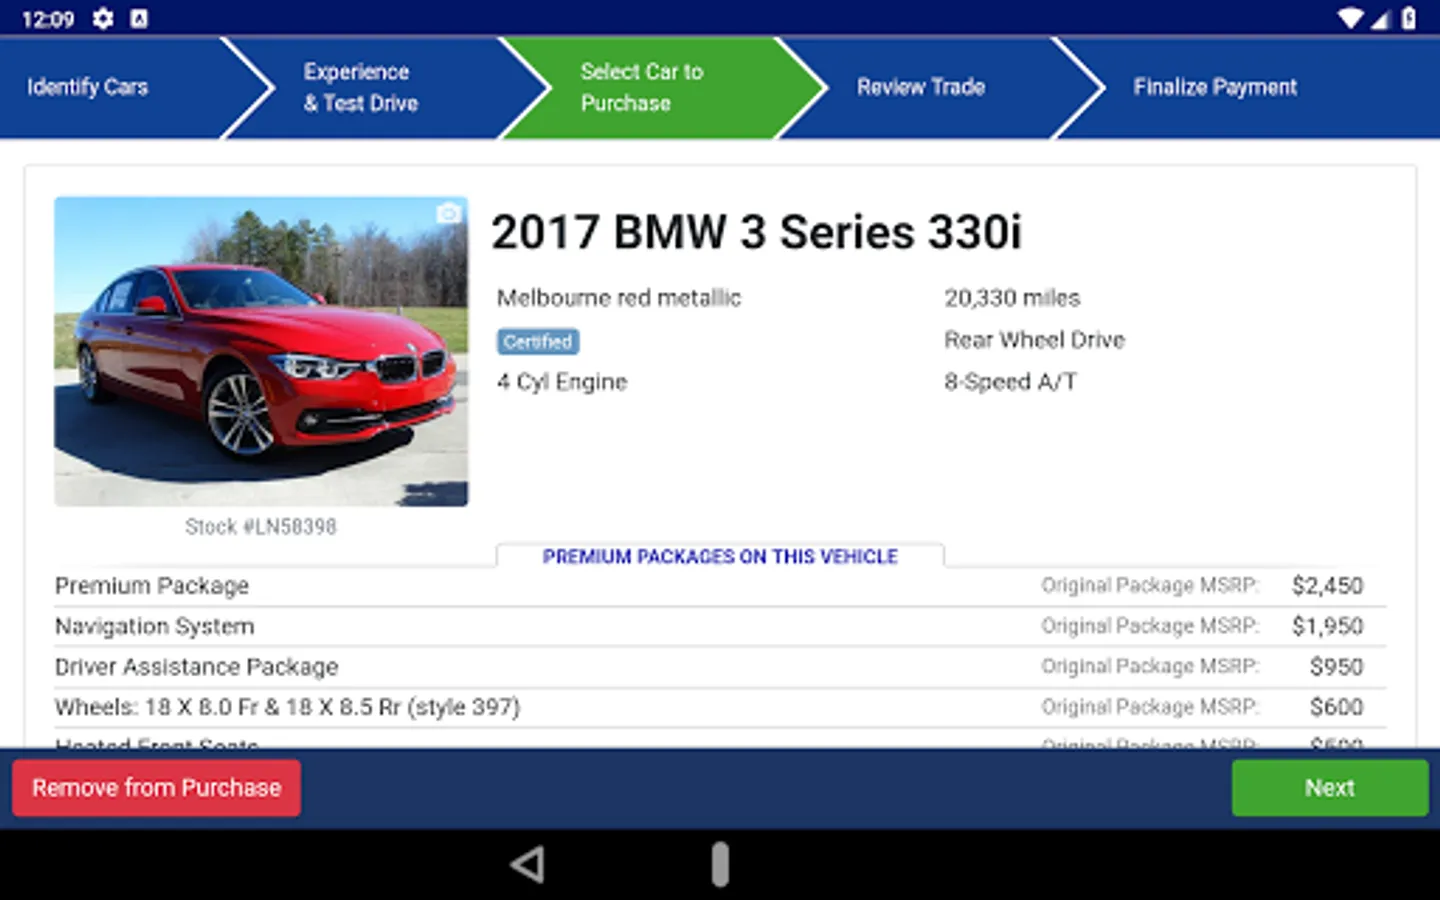This screenshot has width=1440, height=900.
Task: Check the Wi-Fi signal status icon
Action: point(1351,19)
